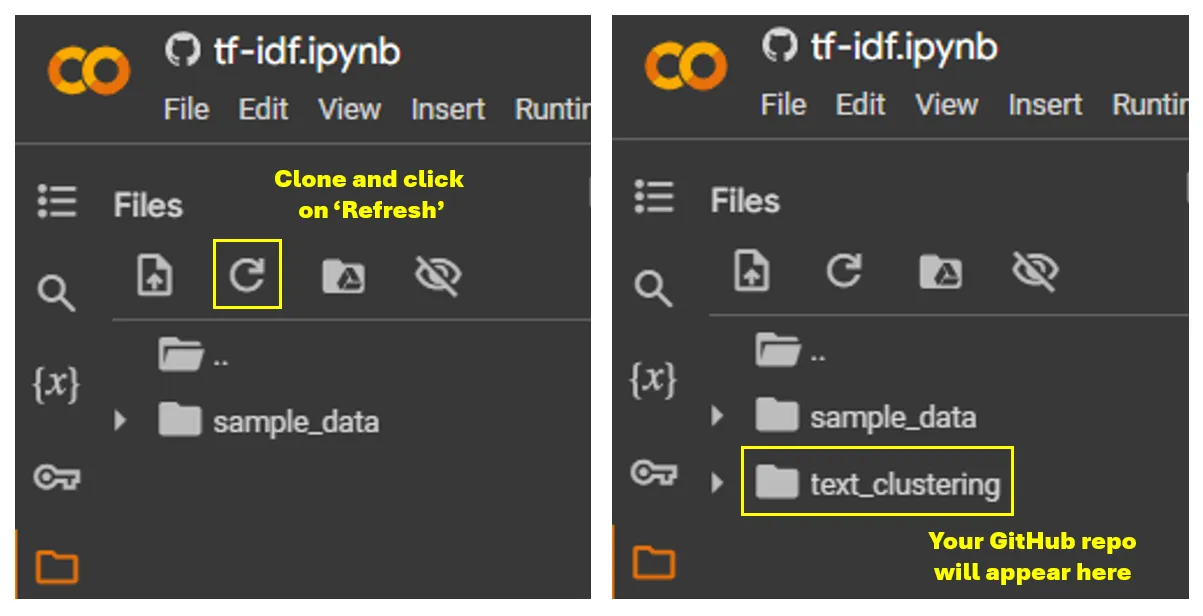Open the Insert menu in the right panel
The image size is (1203, 616).
pos(1045,104)
